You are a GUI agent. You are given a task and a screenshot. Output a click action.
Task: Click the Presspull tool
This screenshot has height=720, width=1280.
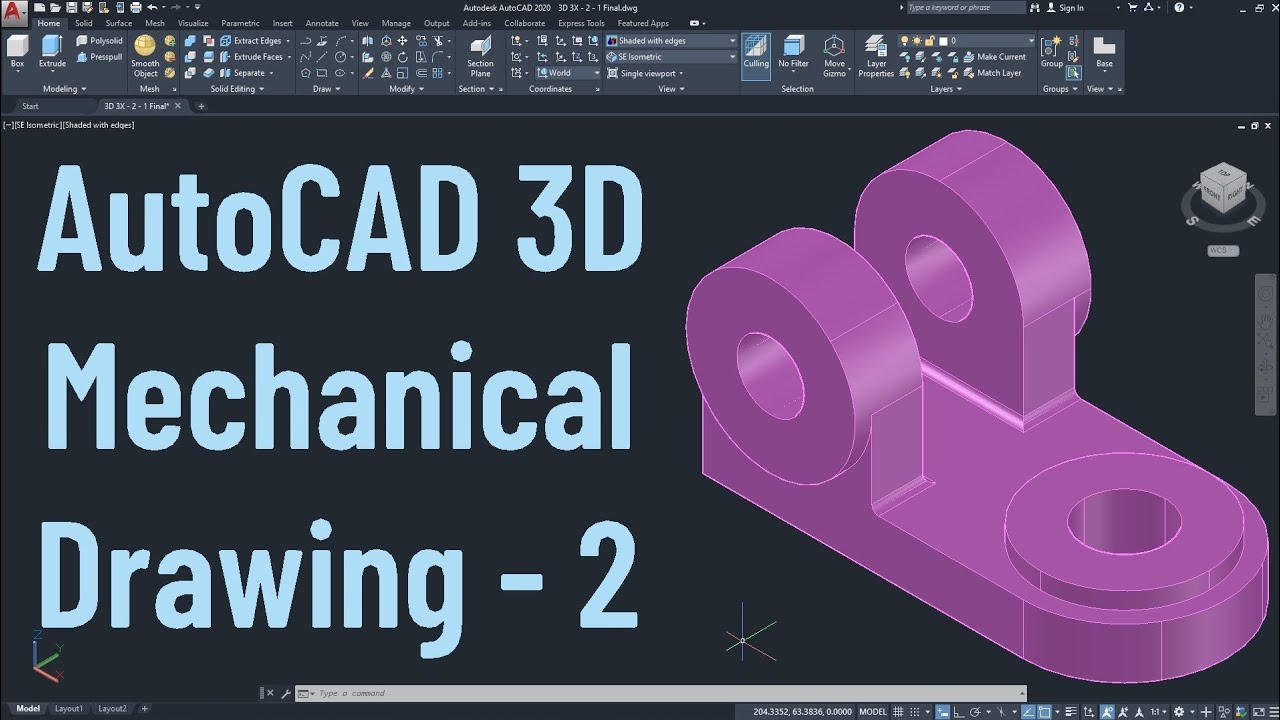pyautogui.click(x=99, y=57)
